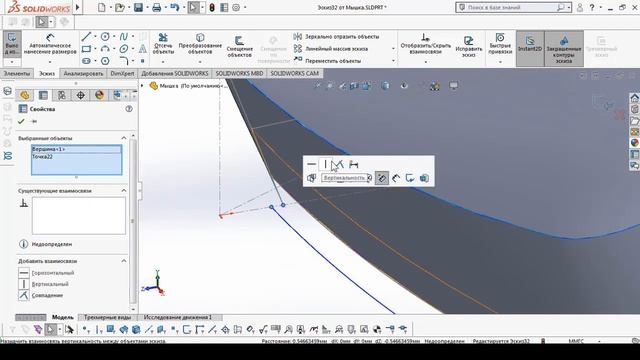Open the Трехмерные виды bottom tab
The height and width of the screenshot is (360, 640).
[107, 317]
